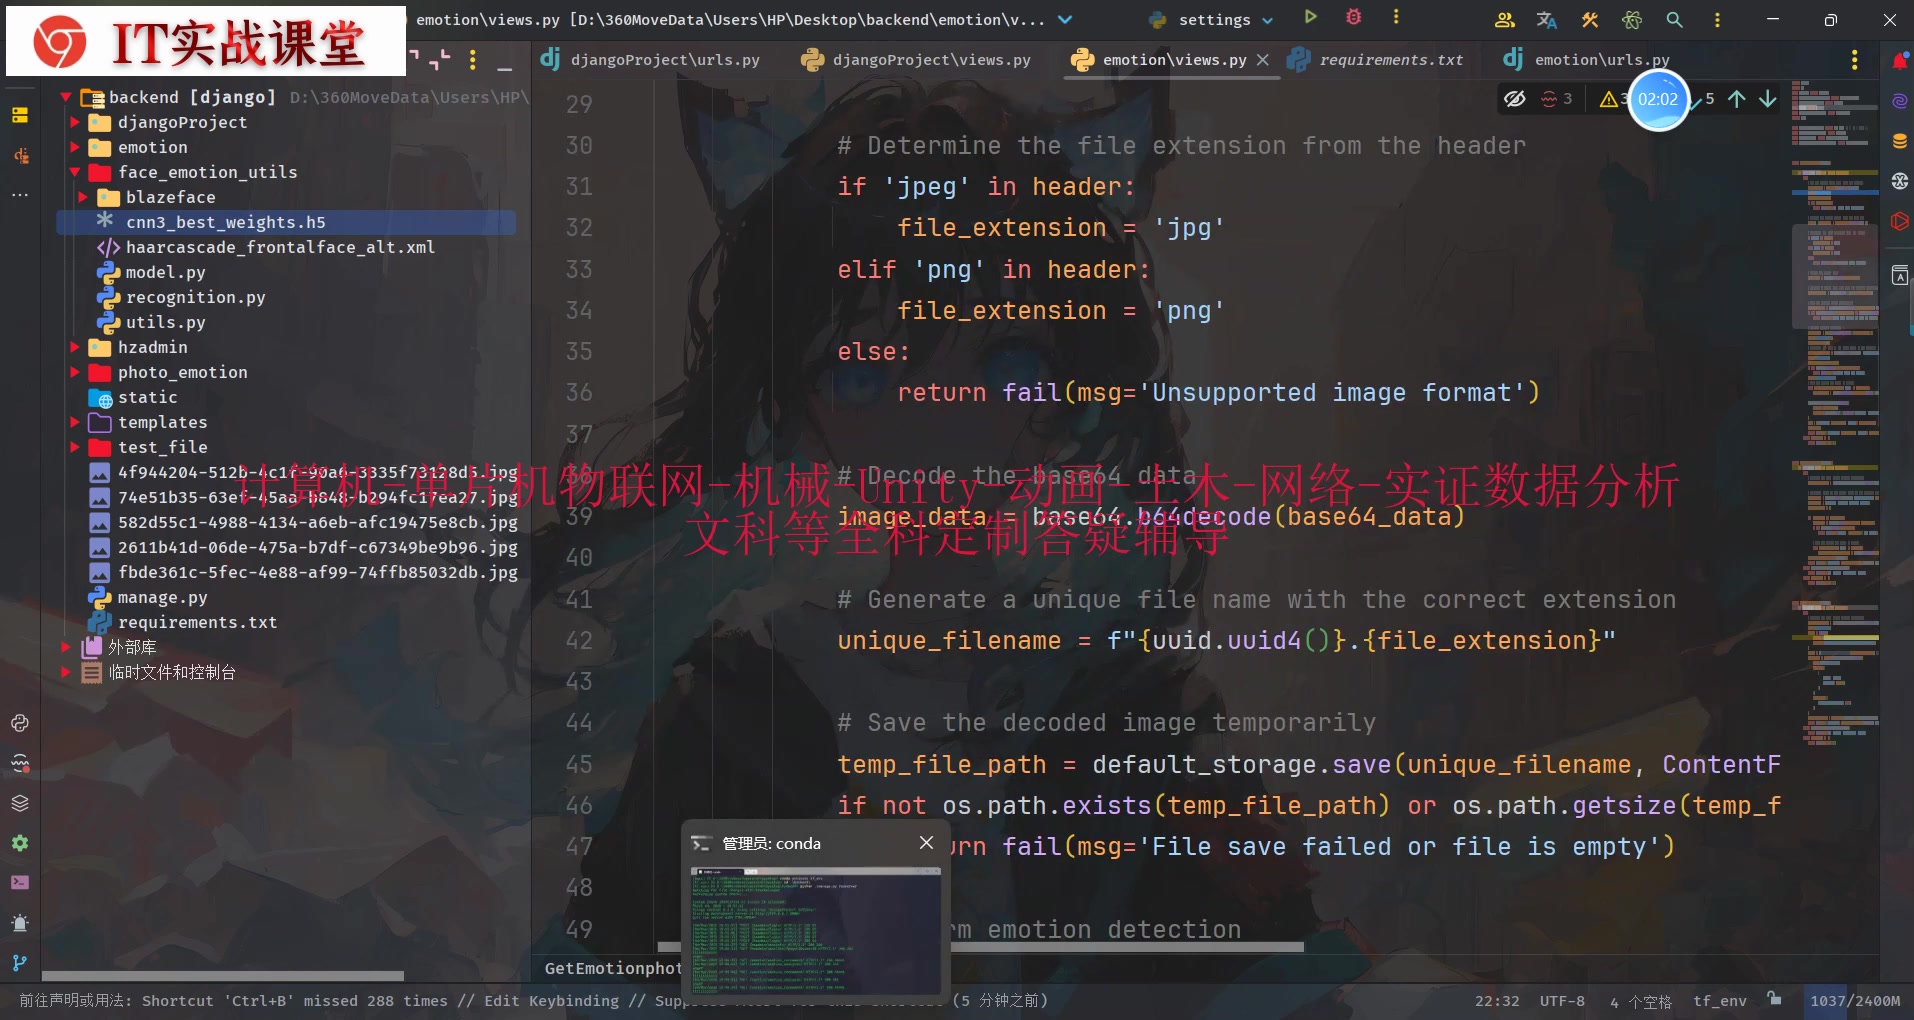Click the read-only lock icon in status bar
This screenshot has width=1914, height=1020.
[1774, 998]
